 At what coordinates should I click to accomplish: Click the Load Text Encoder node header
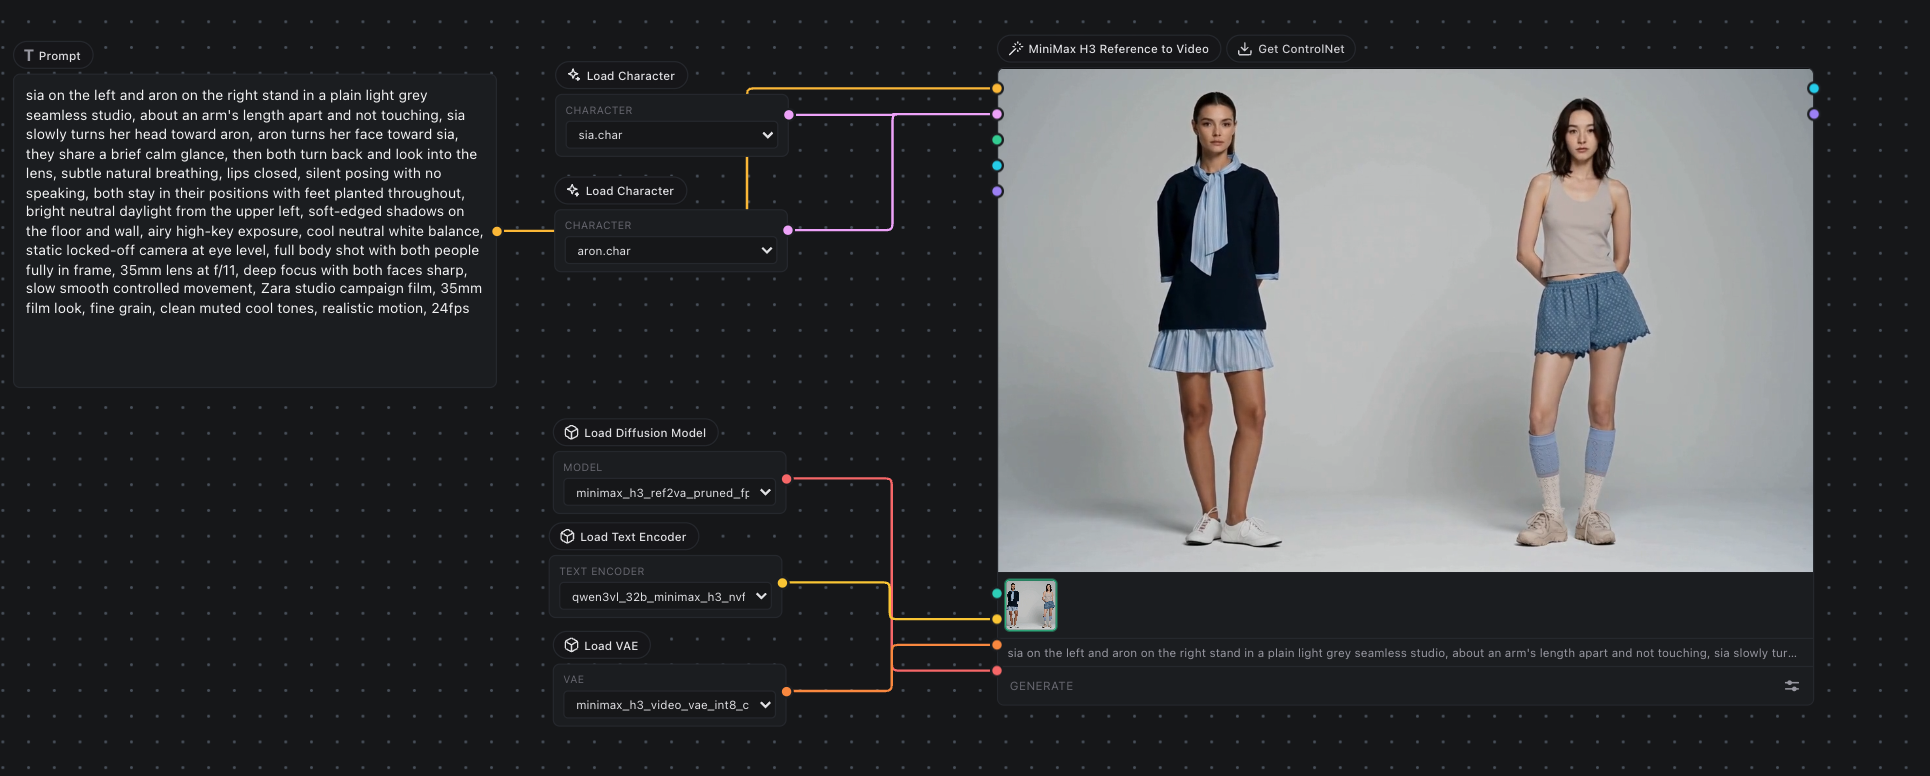click(624, 537)
